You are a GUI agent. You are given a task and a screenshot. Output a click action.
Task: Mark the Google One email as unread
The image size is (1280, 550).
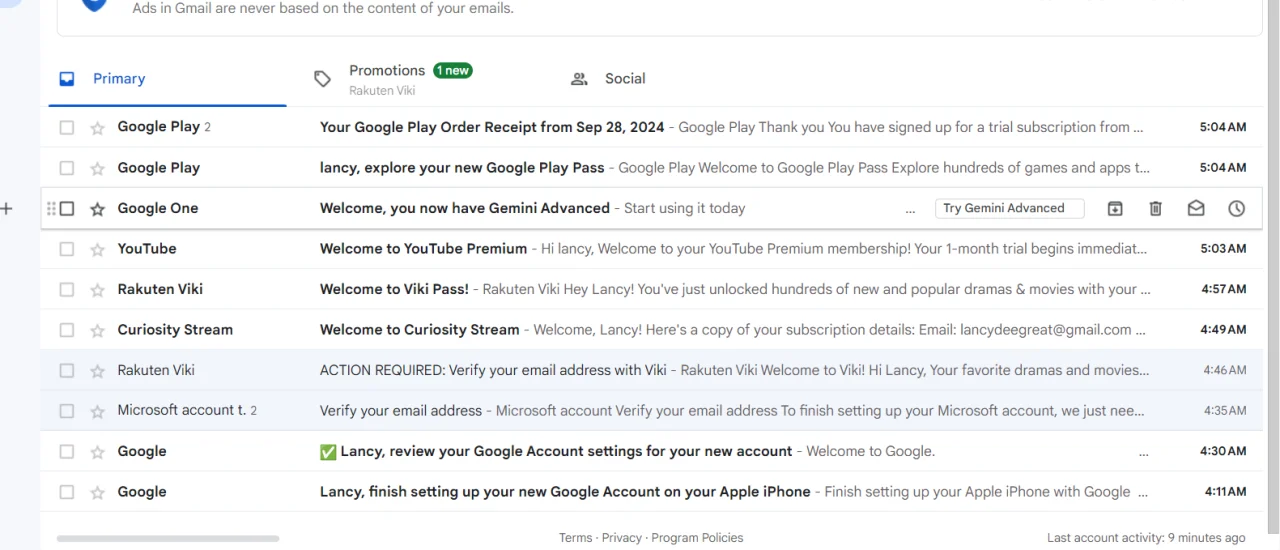(1196, 209)
